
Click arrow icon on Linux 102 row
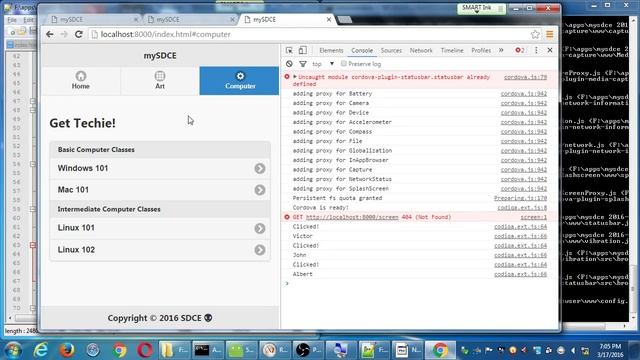[260, 249]
